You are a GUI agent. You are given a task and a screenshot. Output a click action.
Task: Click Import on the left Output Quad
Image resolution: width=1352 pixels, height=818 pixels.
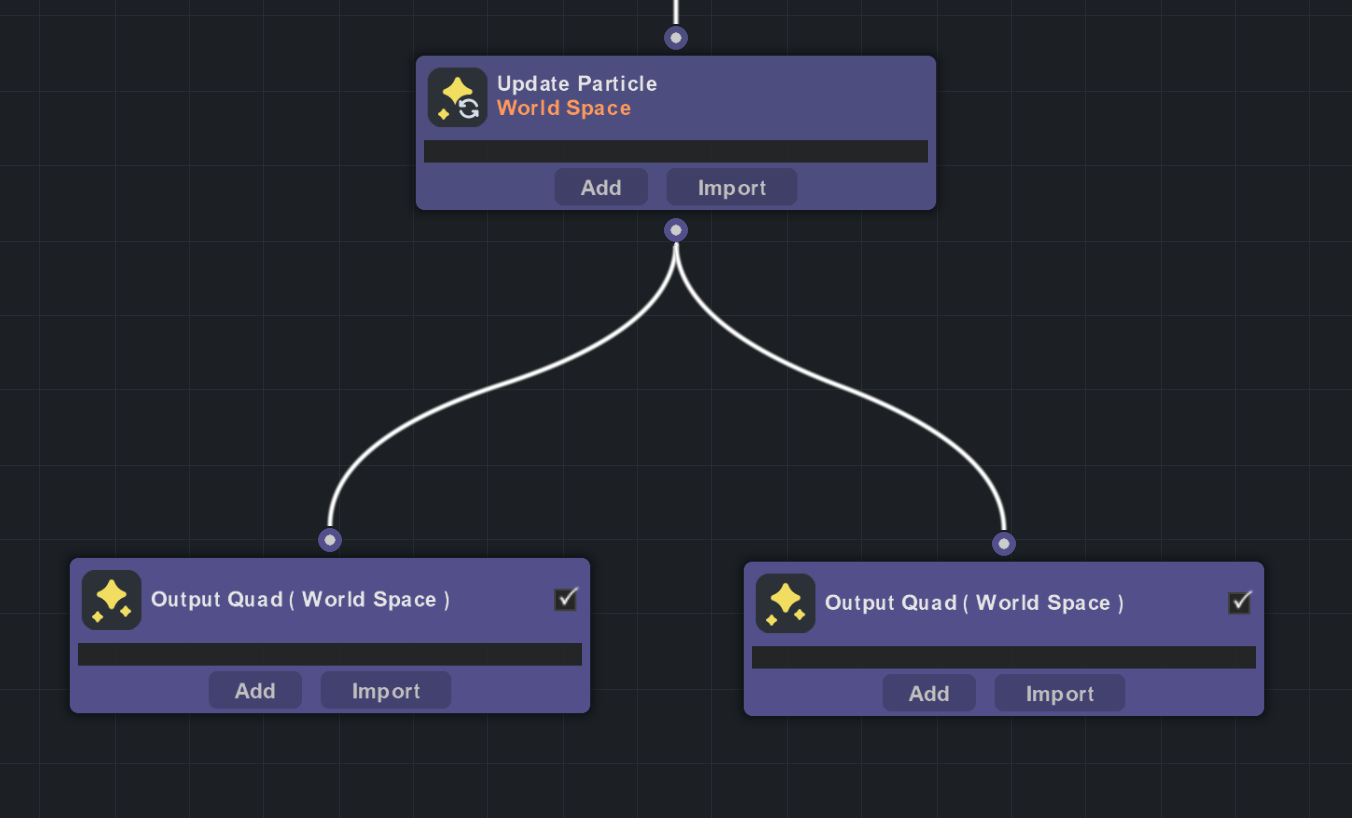point(385,689)
